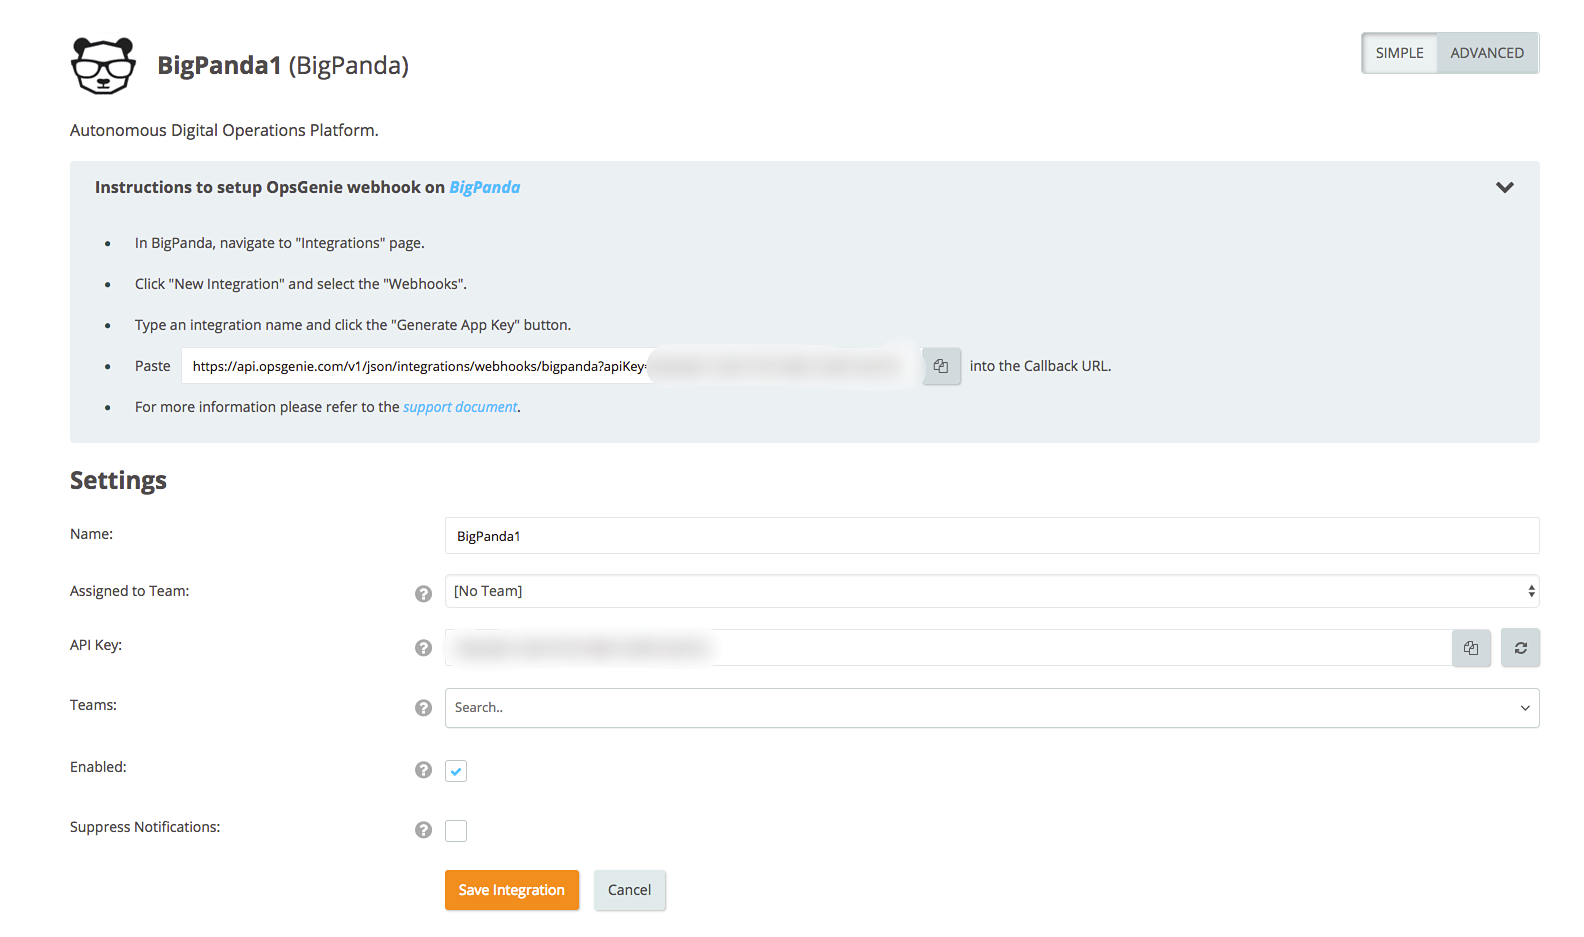Switch to the ADVANCED view tab
The image size is (1584, 937).
[x=1487, y=53]
